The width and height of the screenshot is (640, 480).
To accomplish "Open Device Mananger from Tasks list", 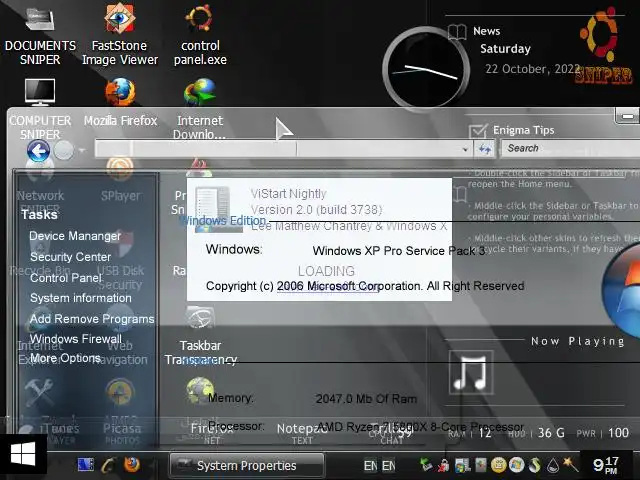I will pyautogui.click(x=75, y=236).
